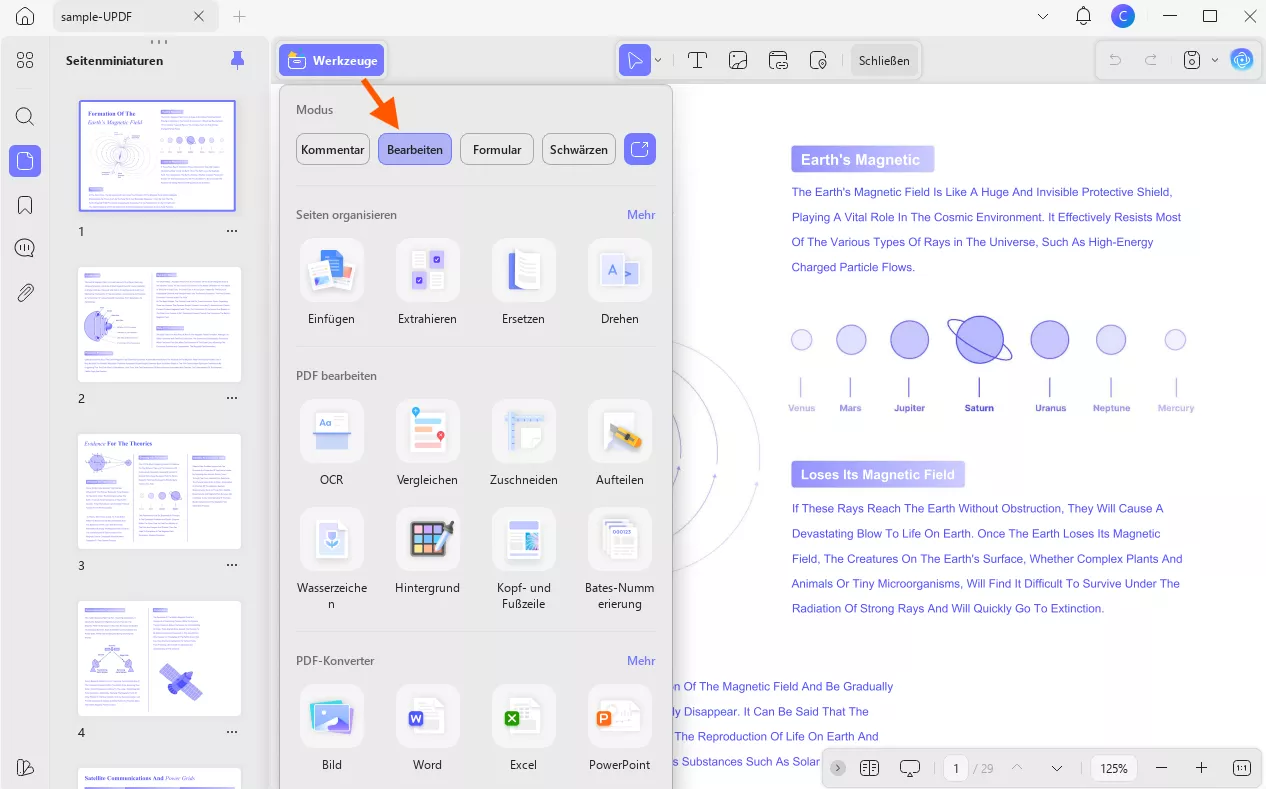The width and height of the screenshot is (1266, 789).
Task: Select page 3 thumbnail
Action: (160, 491)
